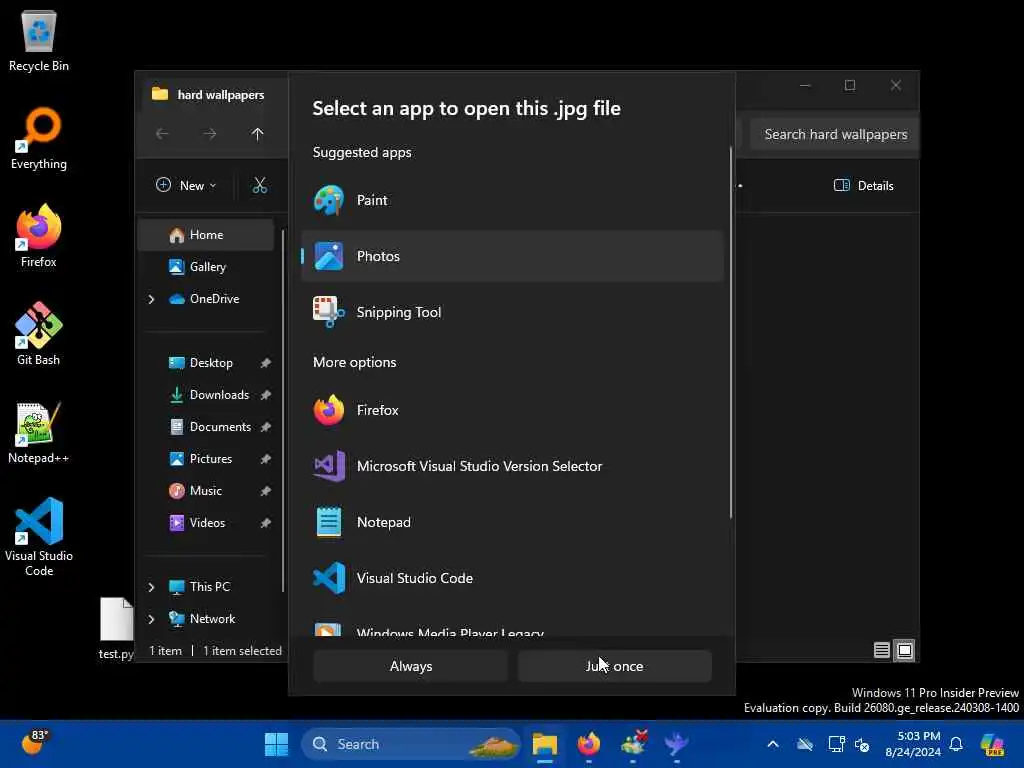Screen dimensions: 1024x768
Task: Choose Firefox under More options
Action: (x=512, y=410)
